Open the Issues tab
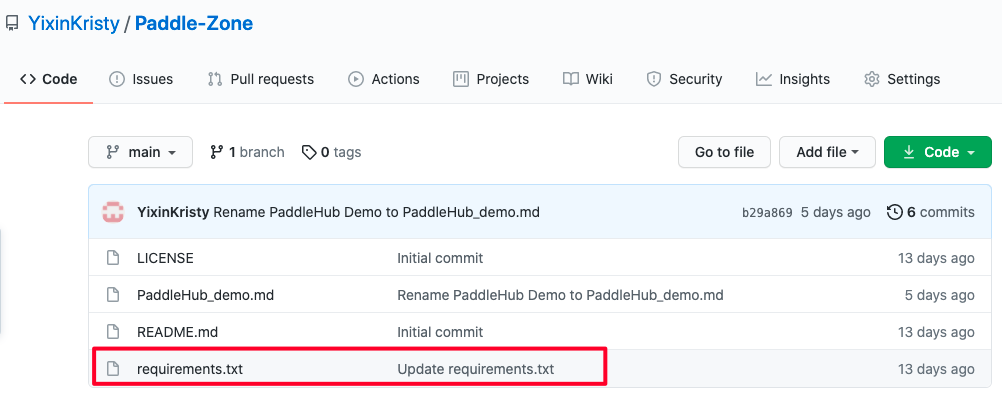The height and width of the screenshot is (396, 1002). (141, 79)
